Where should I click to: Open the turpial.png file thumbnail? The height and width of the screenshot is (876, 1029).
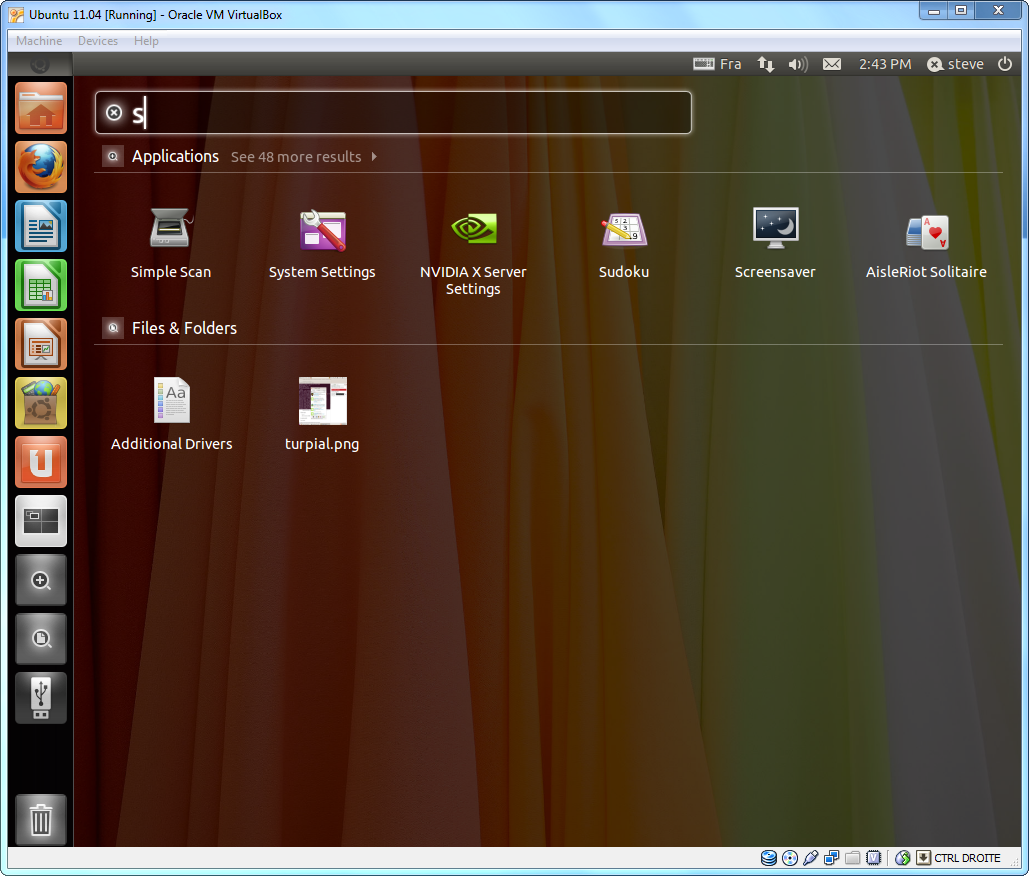[322, 415]
